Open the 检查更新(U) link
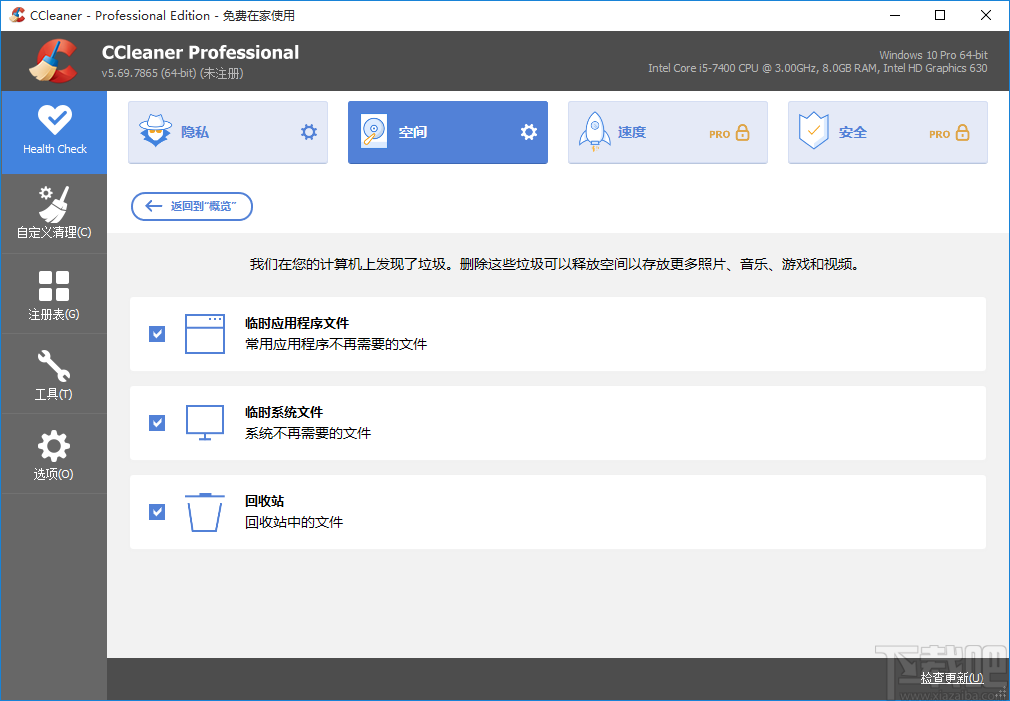Screen dimensions: 1010x701 tap(950, 677)
